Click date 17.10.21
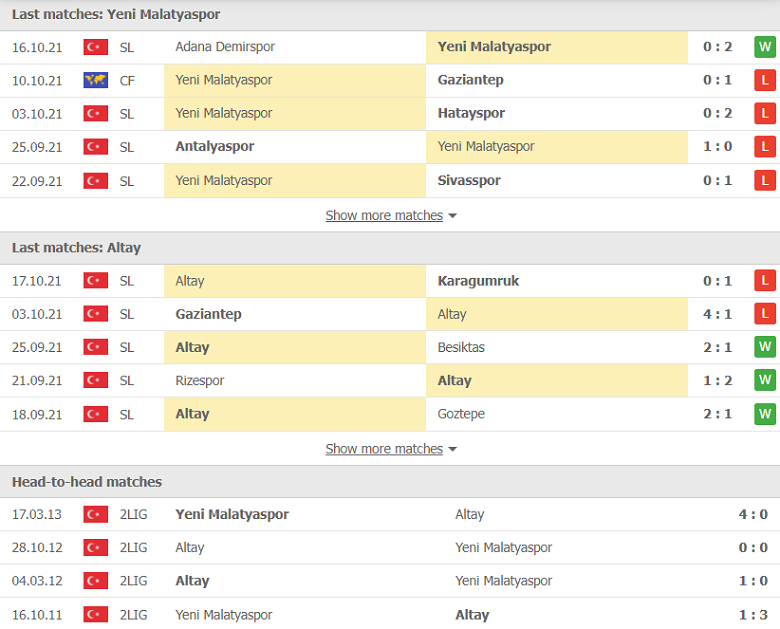Screen dimensions: 780x629 37,281
